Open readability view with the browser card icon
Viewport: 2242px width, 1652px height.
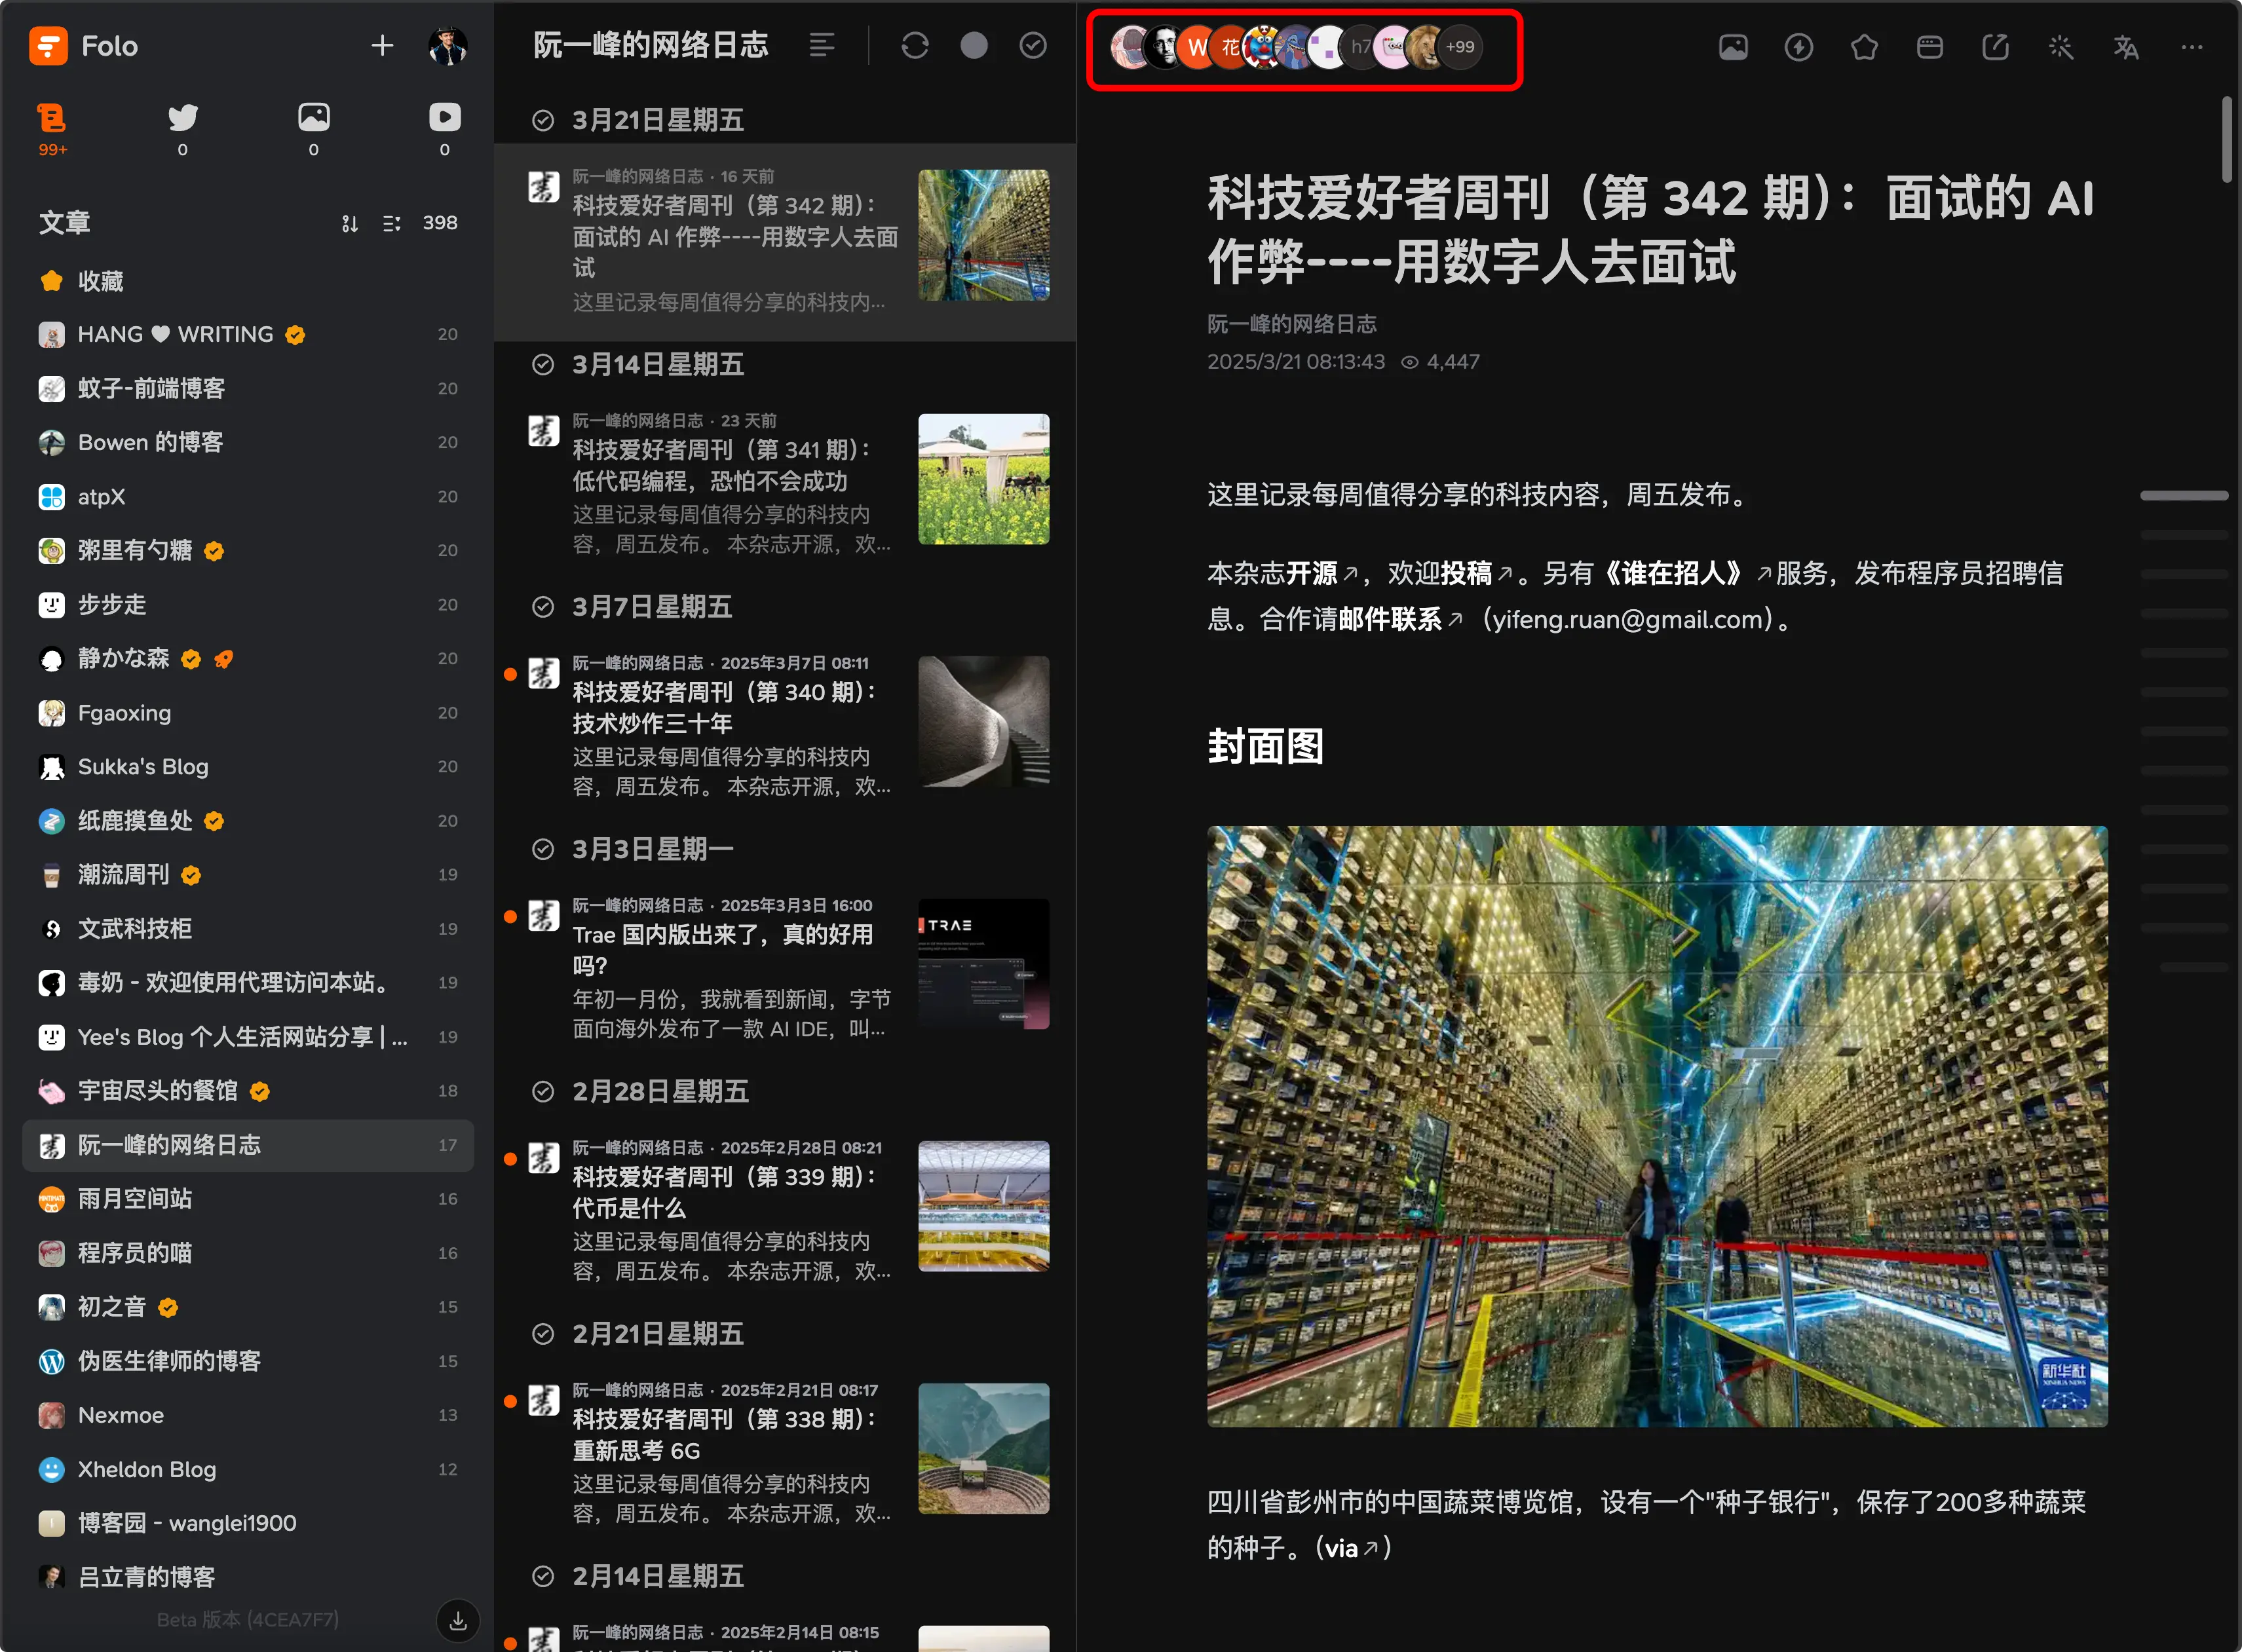[x=1930, y=46]
